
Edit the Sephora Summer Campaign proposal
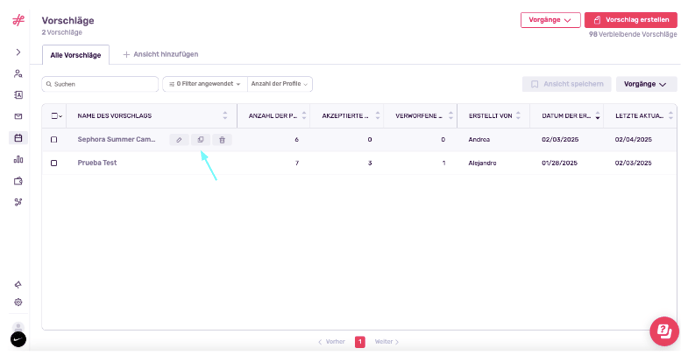(179, 140)
